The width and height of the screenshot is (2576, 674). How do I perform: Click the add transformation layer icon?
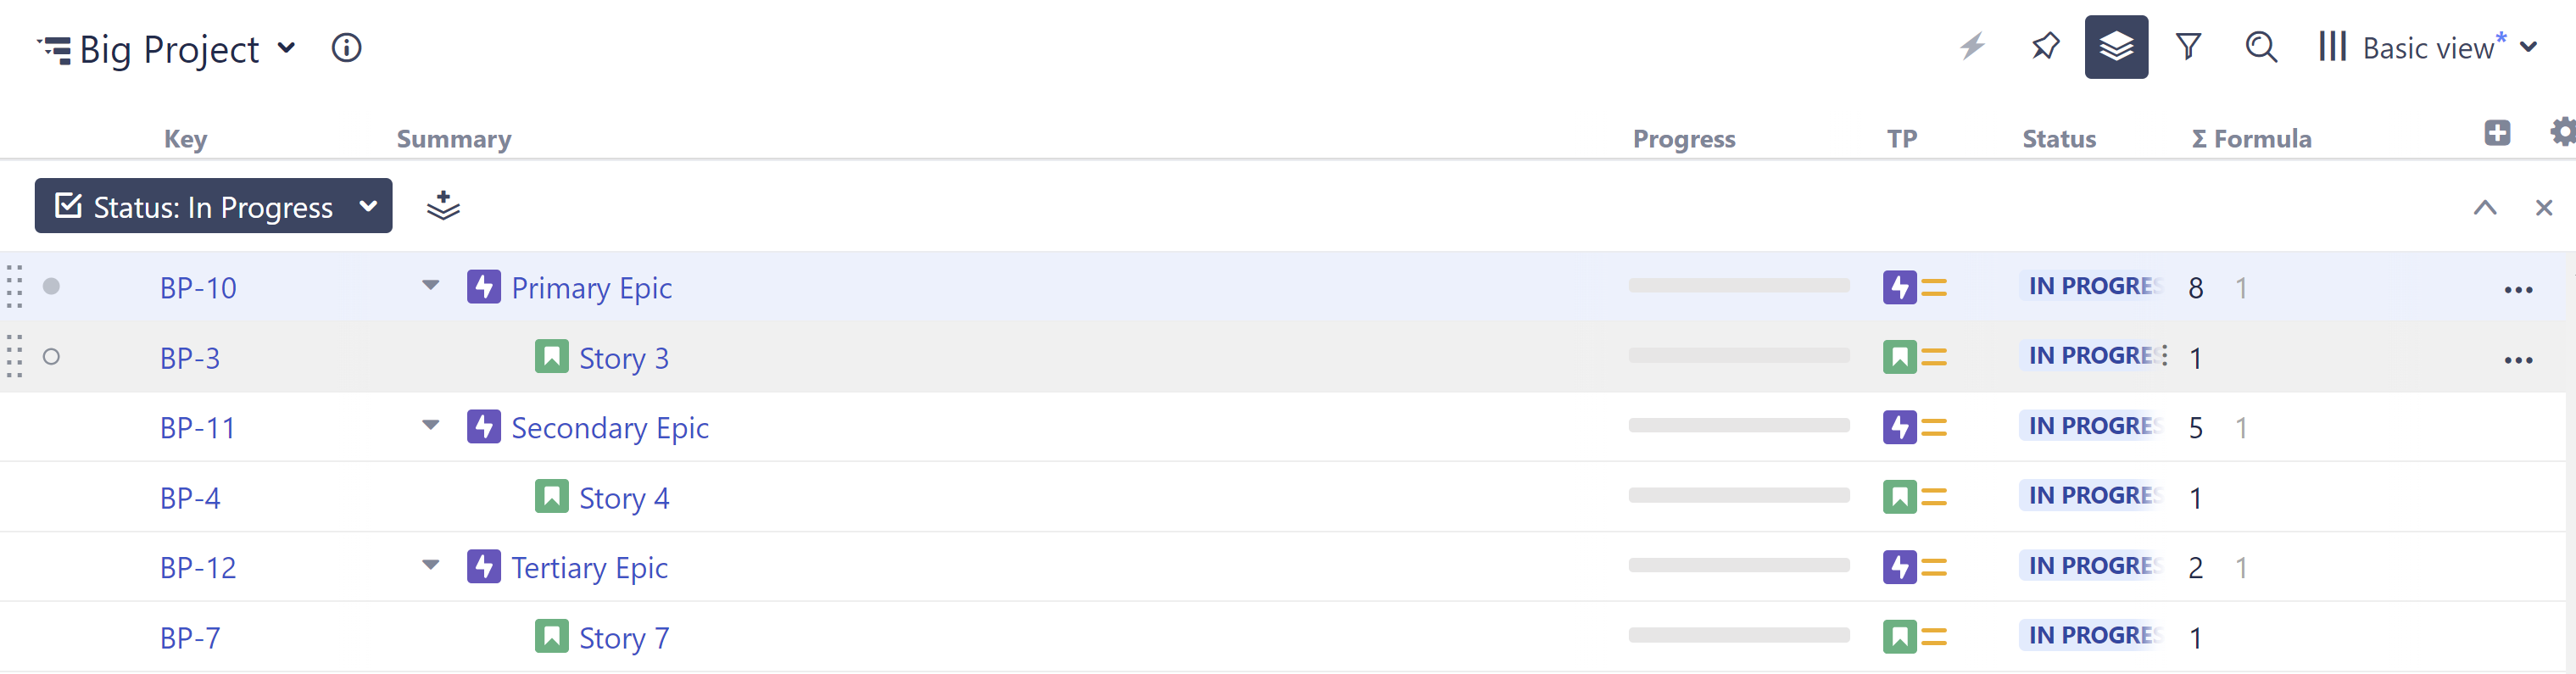point(443,206)
